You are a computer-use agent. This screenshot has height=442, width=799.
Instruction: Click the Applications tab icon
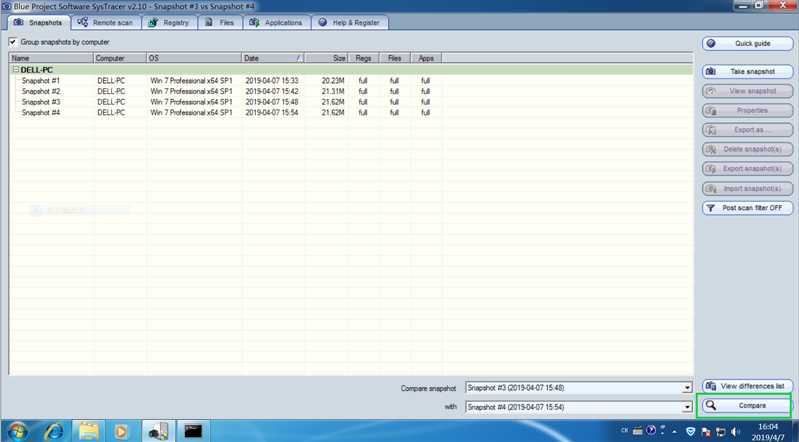pyautogui.click(x=254, y=22)
